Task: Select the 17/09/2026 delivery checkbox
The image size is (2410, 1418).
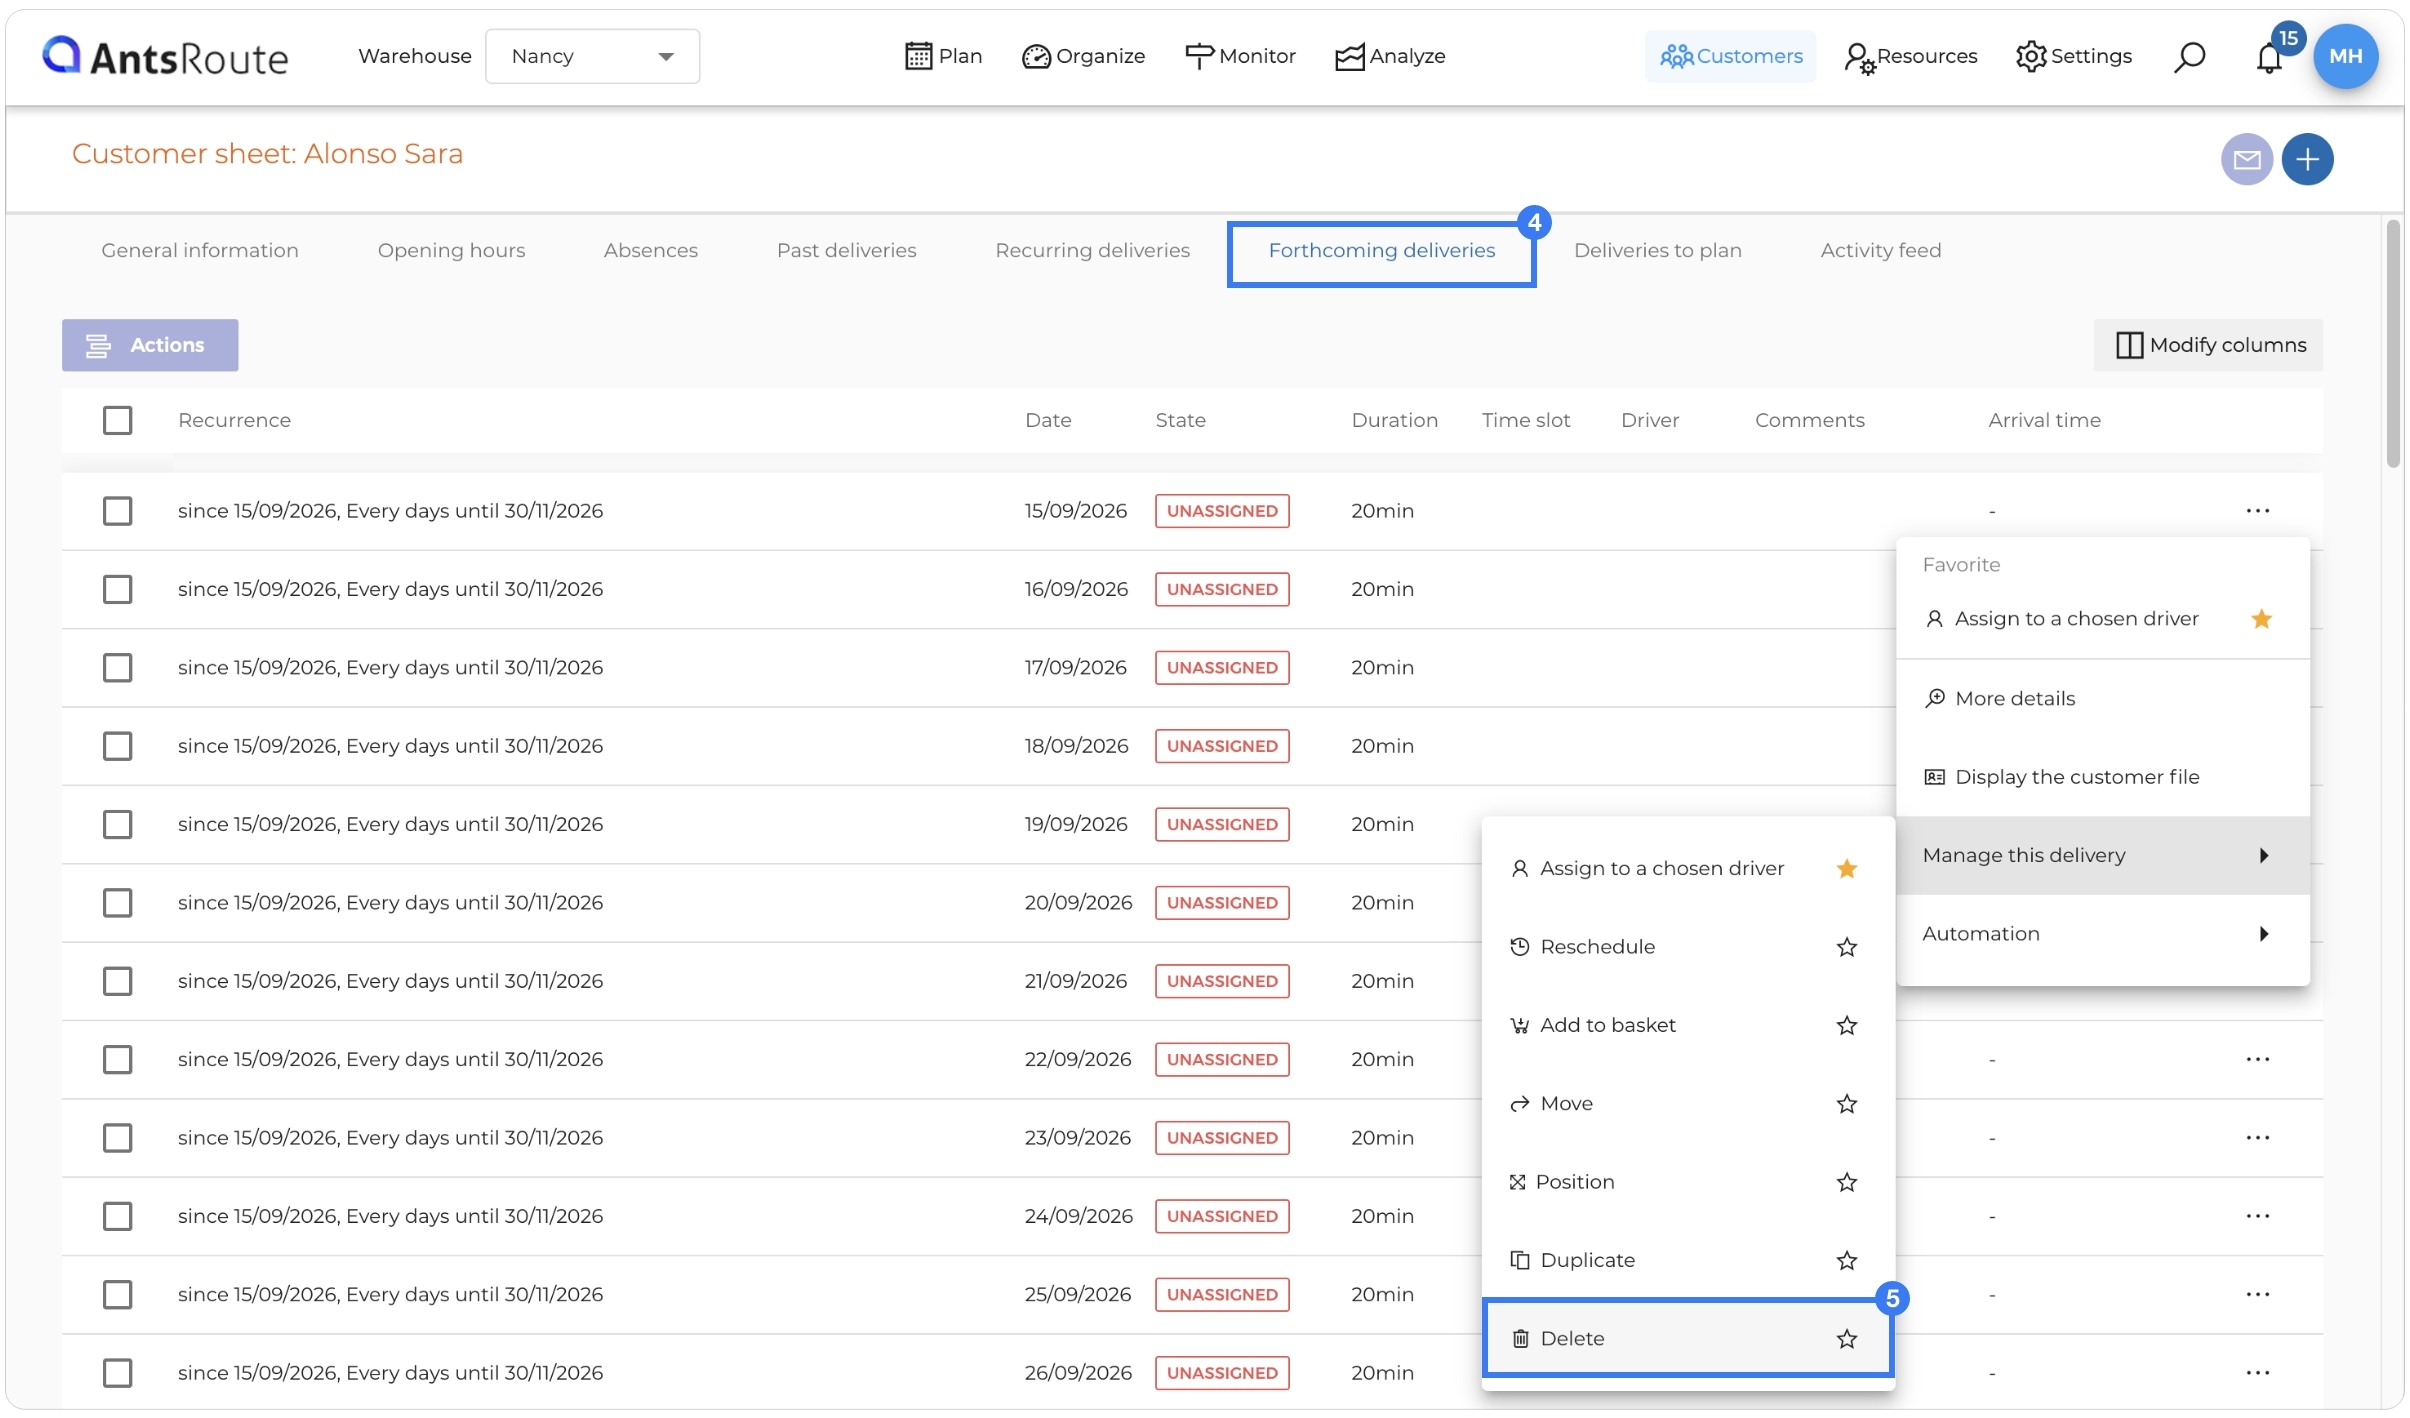Action: click(x=118, y=668)
